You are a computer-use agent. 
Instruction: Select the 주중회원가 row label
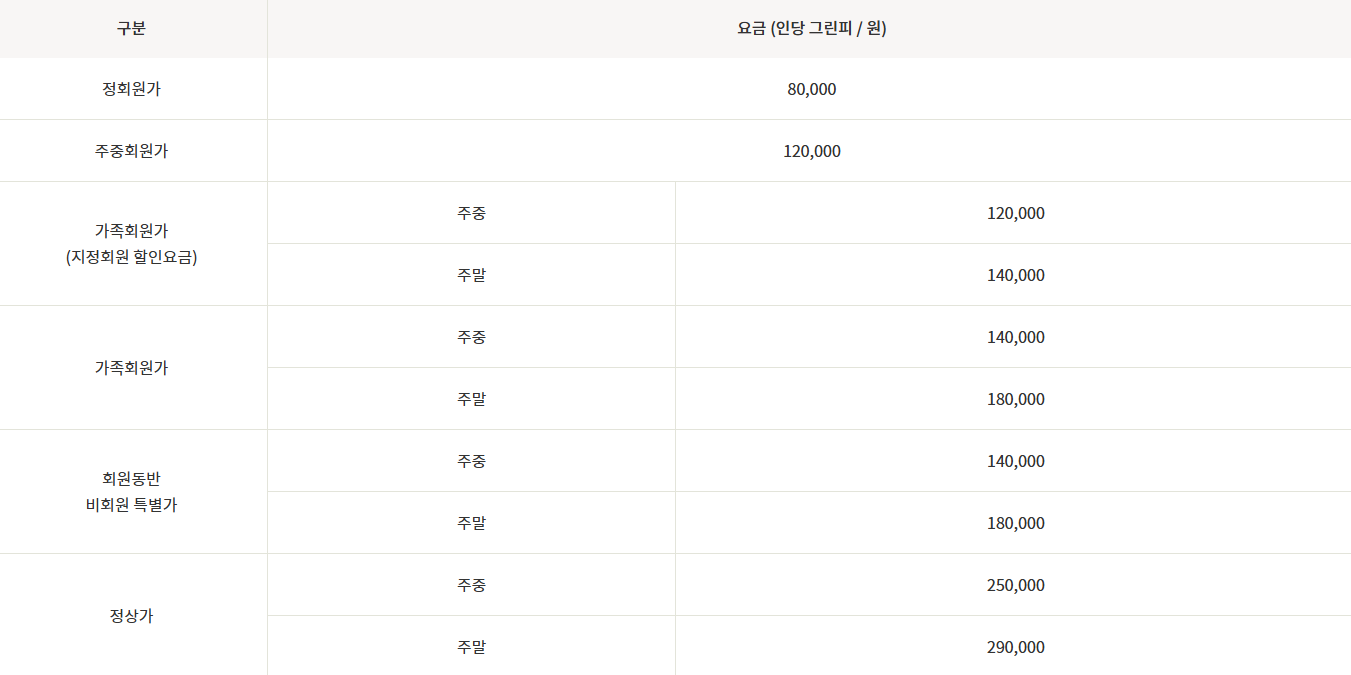(131, 151)
